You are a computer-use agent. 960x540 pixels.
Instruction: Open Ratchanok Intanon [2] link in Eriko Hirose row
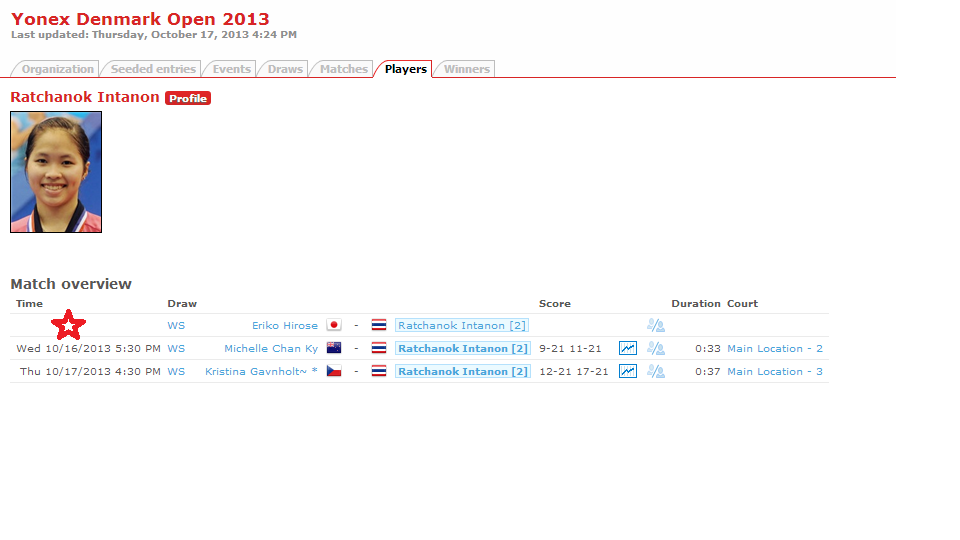pos(462,326)
